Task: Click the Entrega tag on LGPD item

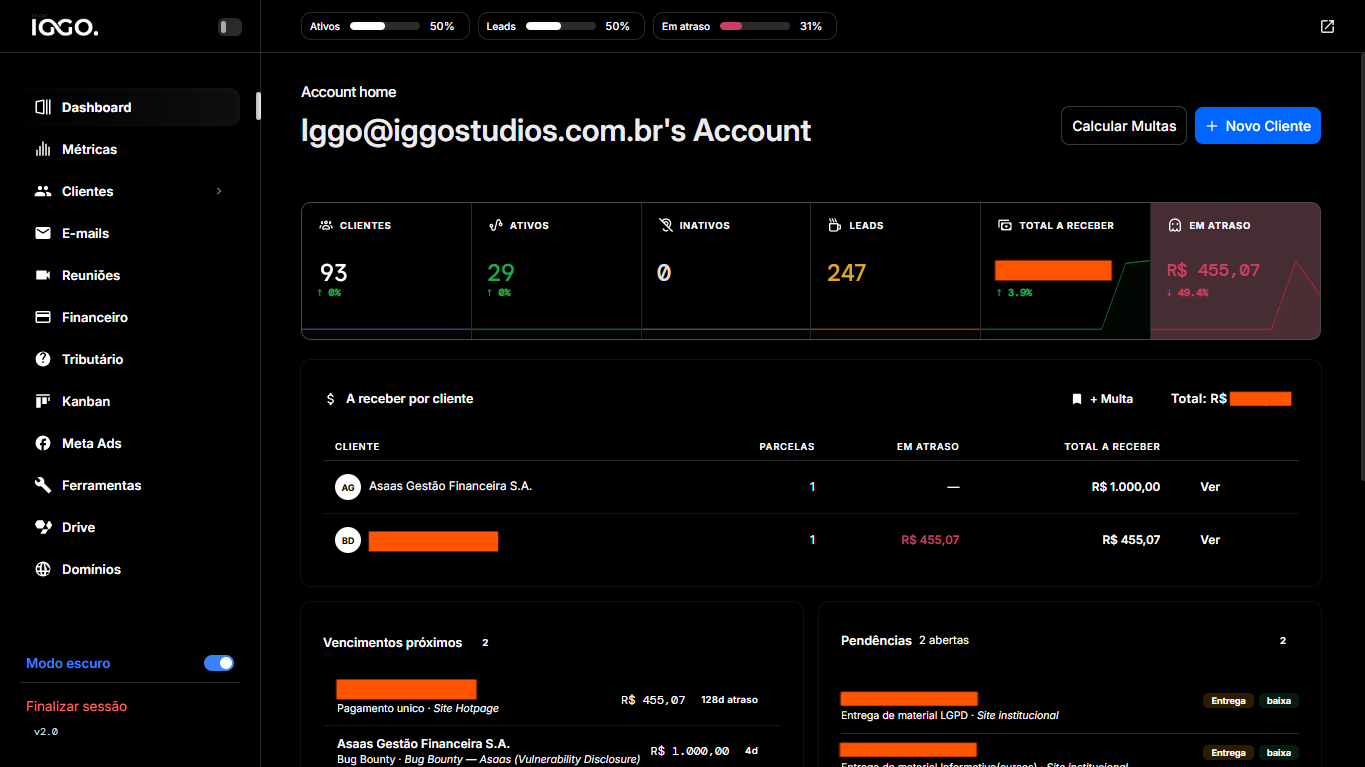Action: tap(1228, 701)
